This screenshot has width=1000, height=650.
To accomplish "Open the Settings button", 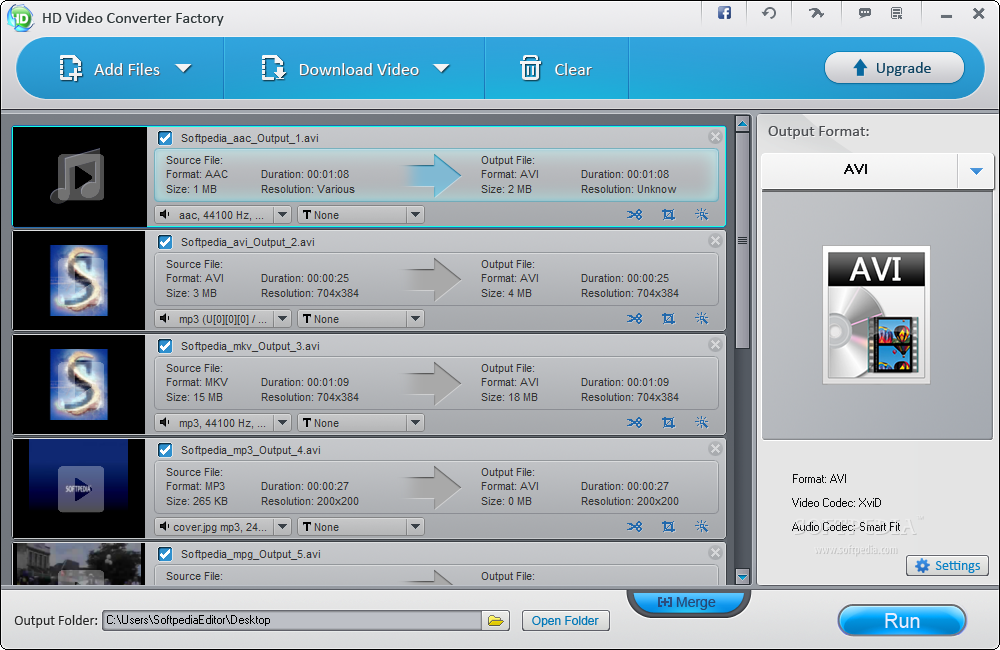I will pyautogui.click(x=947, y=565).
